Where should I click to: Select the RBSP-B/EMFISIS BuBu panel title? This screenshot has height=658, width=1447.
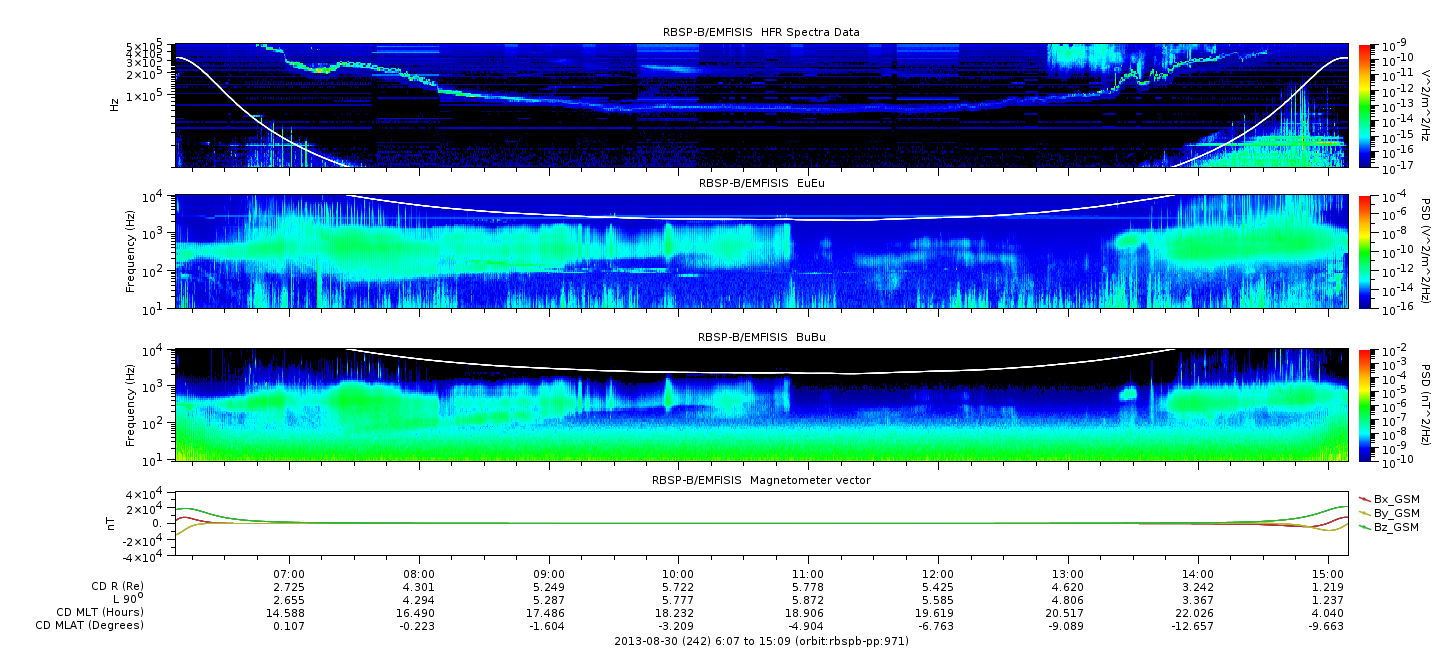(761, 338)
